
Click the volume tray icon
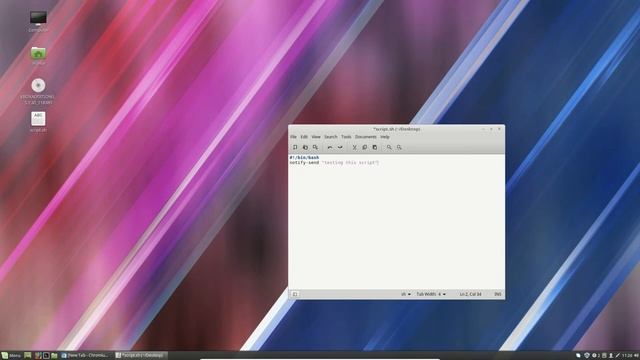tap(636, 356)
